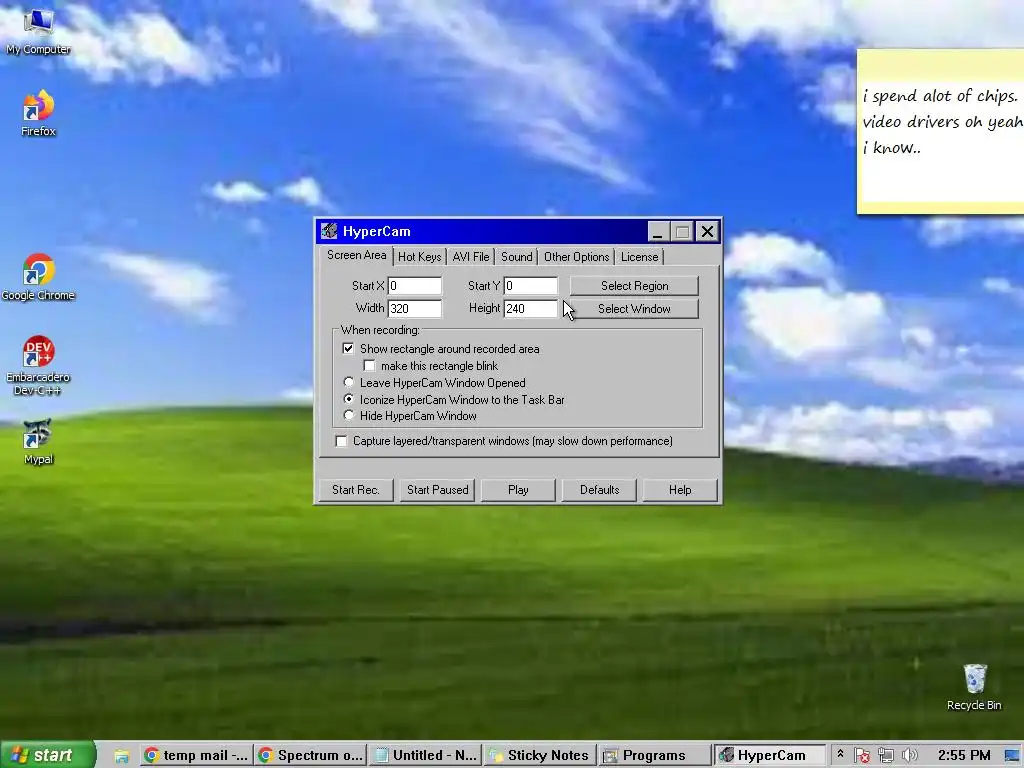The height and width of the screenshot is (768, 1024).
Task: Select the Embarcadero Dev-C++ desktop shortcut
Action: pos(38,366)
